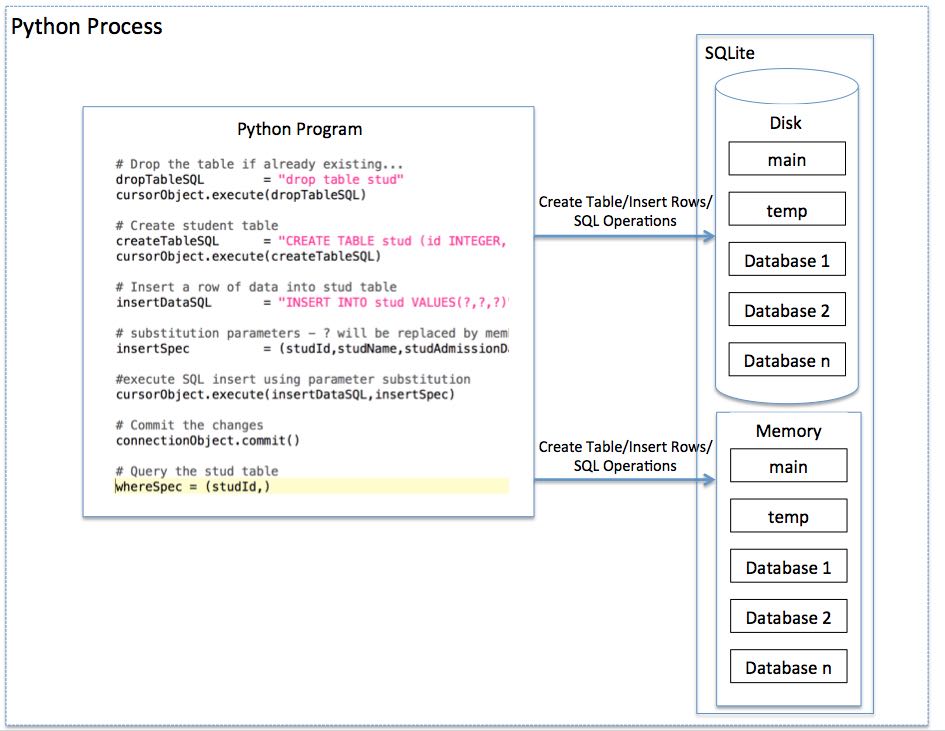Click Database 2 inside the Disk cylinder

click(786, 309)
